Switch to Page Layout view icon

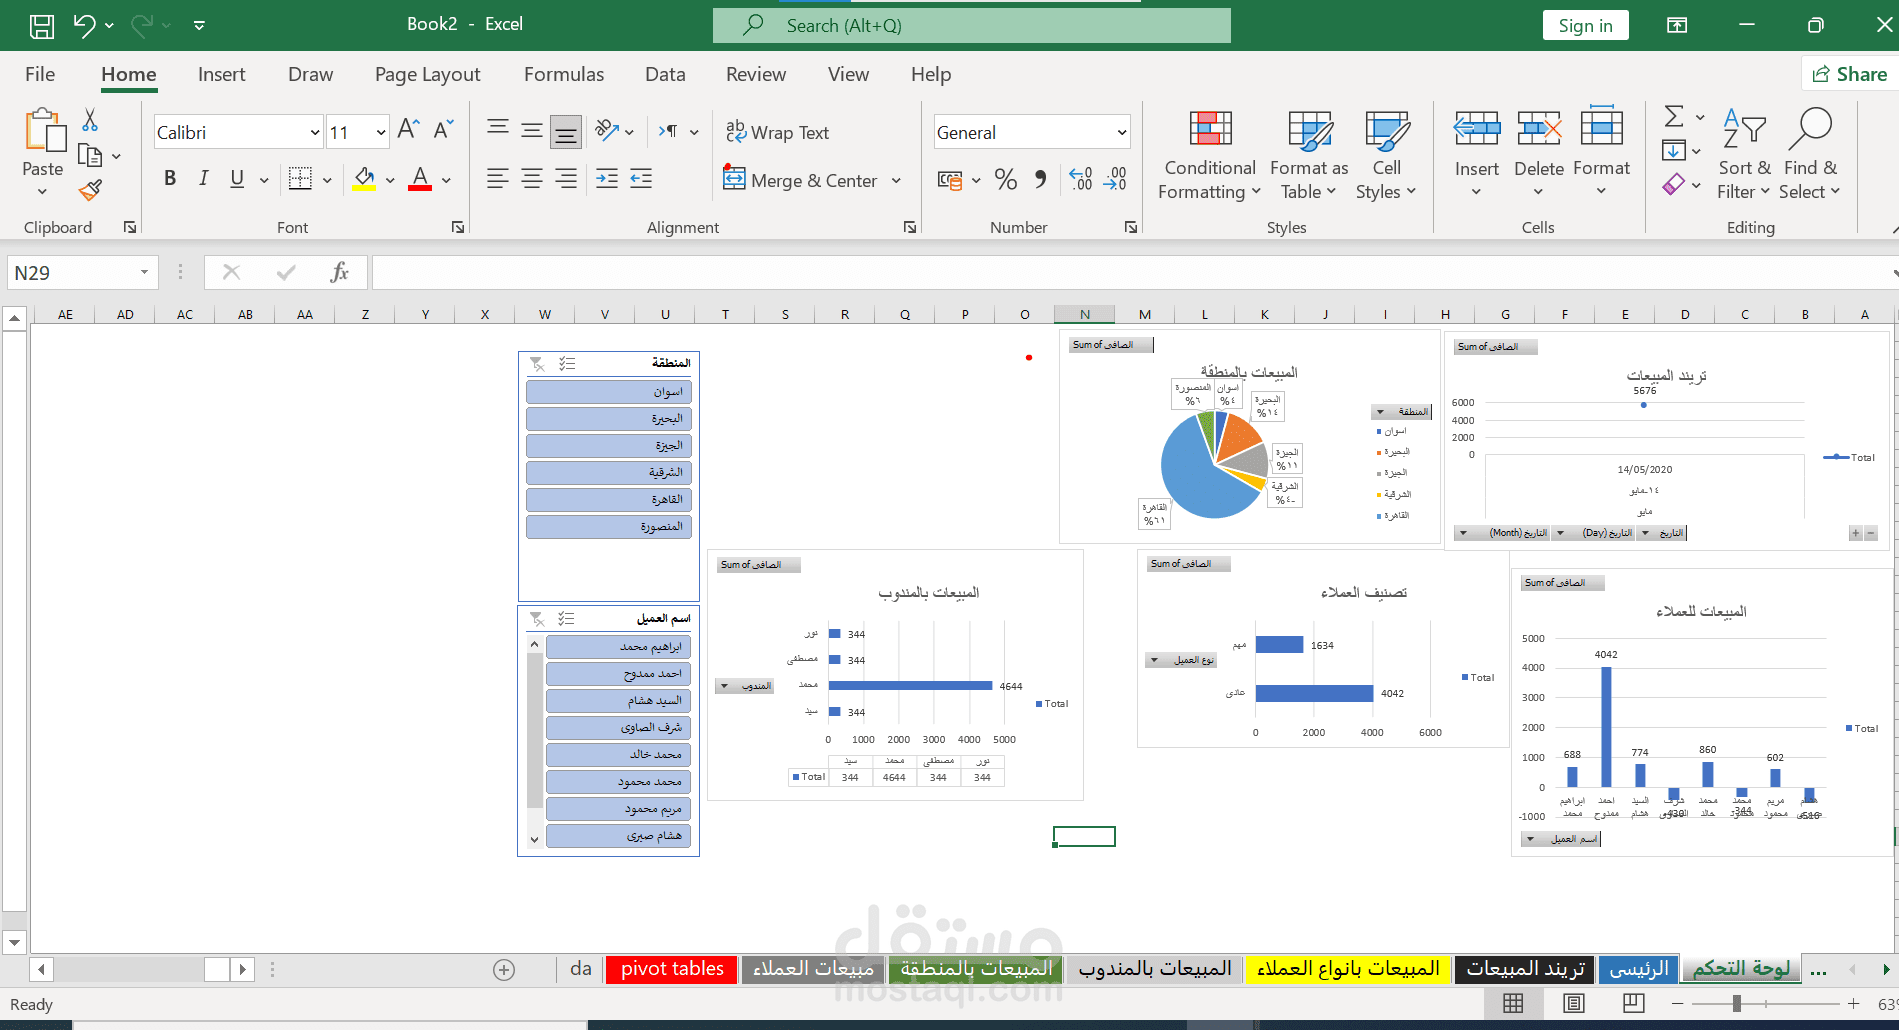click(1574, 1003)
